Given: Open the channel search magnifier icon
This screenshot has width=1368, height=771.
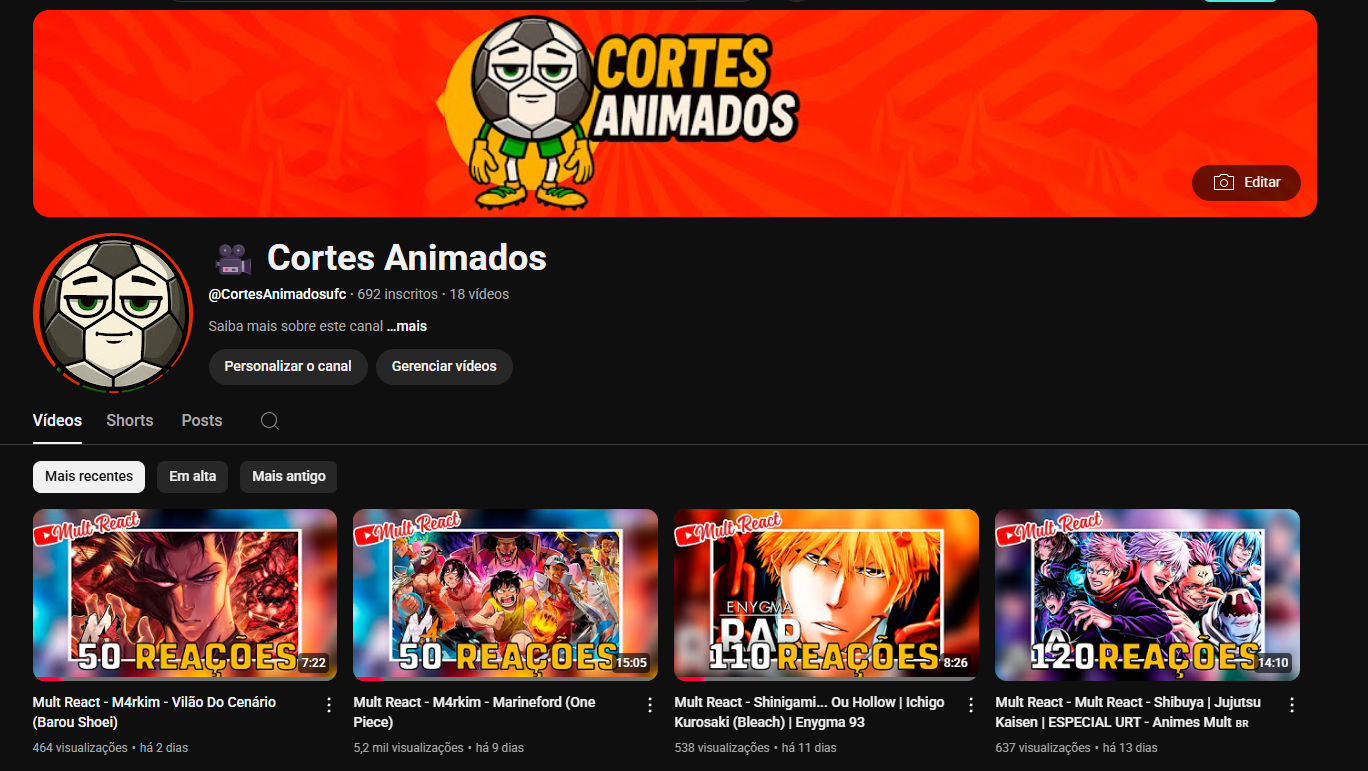Looking at the screenshot, I should [x=270, y=421].
